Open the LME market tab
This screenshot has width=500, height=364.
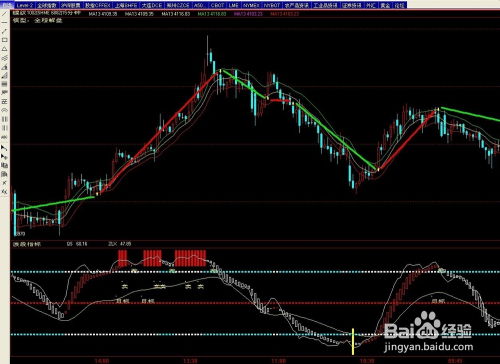pyautogui.click(x=234, y=5)
